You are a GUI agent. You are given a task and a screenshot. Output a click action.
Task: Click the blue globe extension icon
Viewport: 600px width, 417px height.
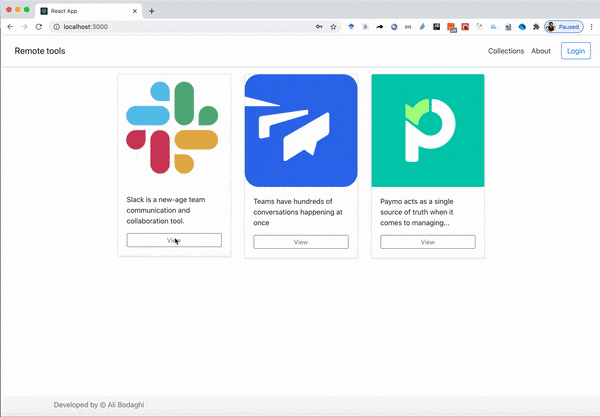pos(394,27)
